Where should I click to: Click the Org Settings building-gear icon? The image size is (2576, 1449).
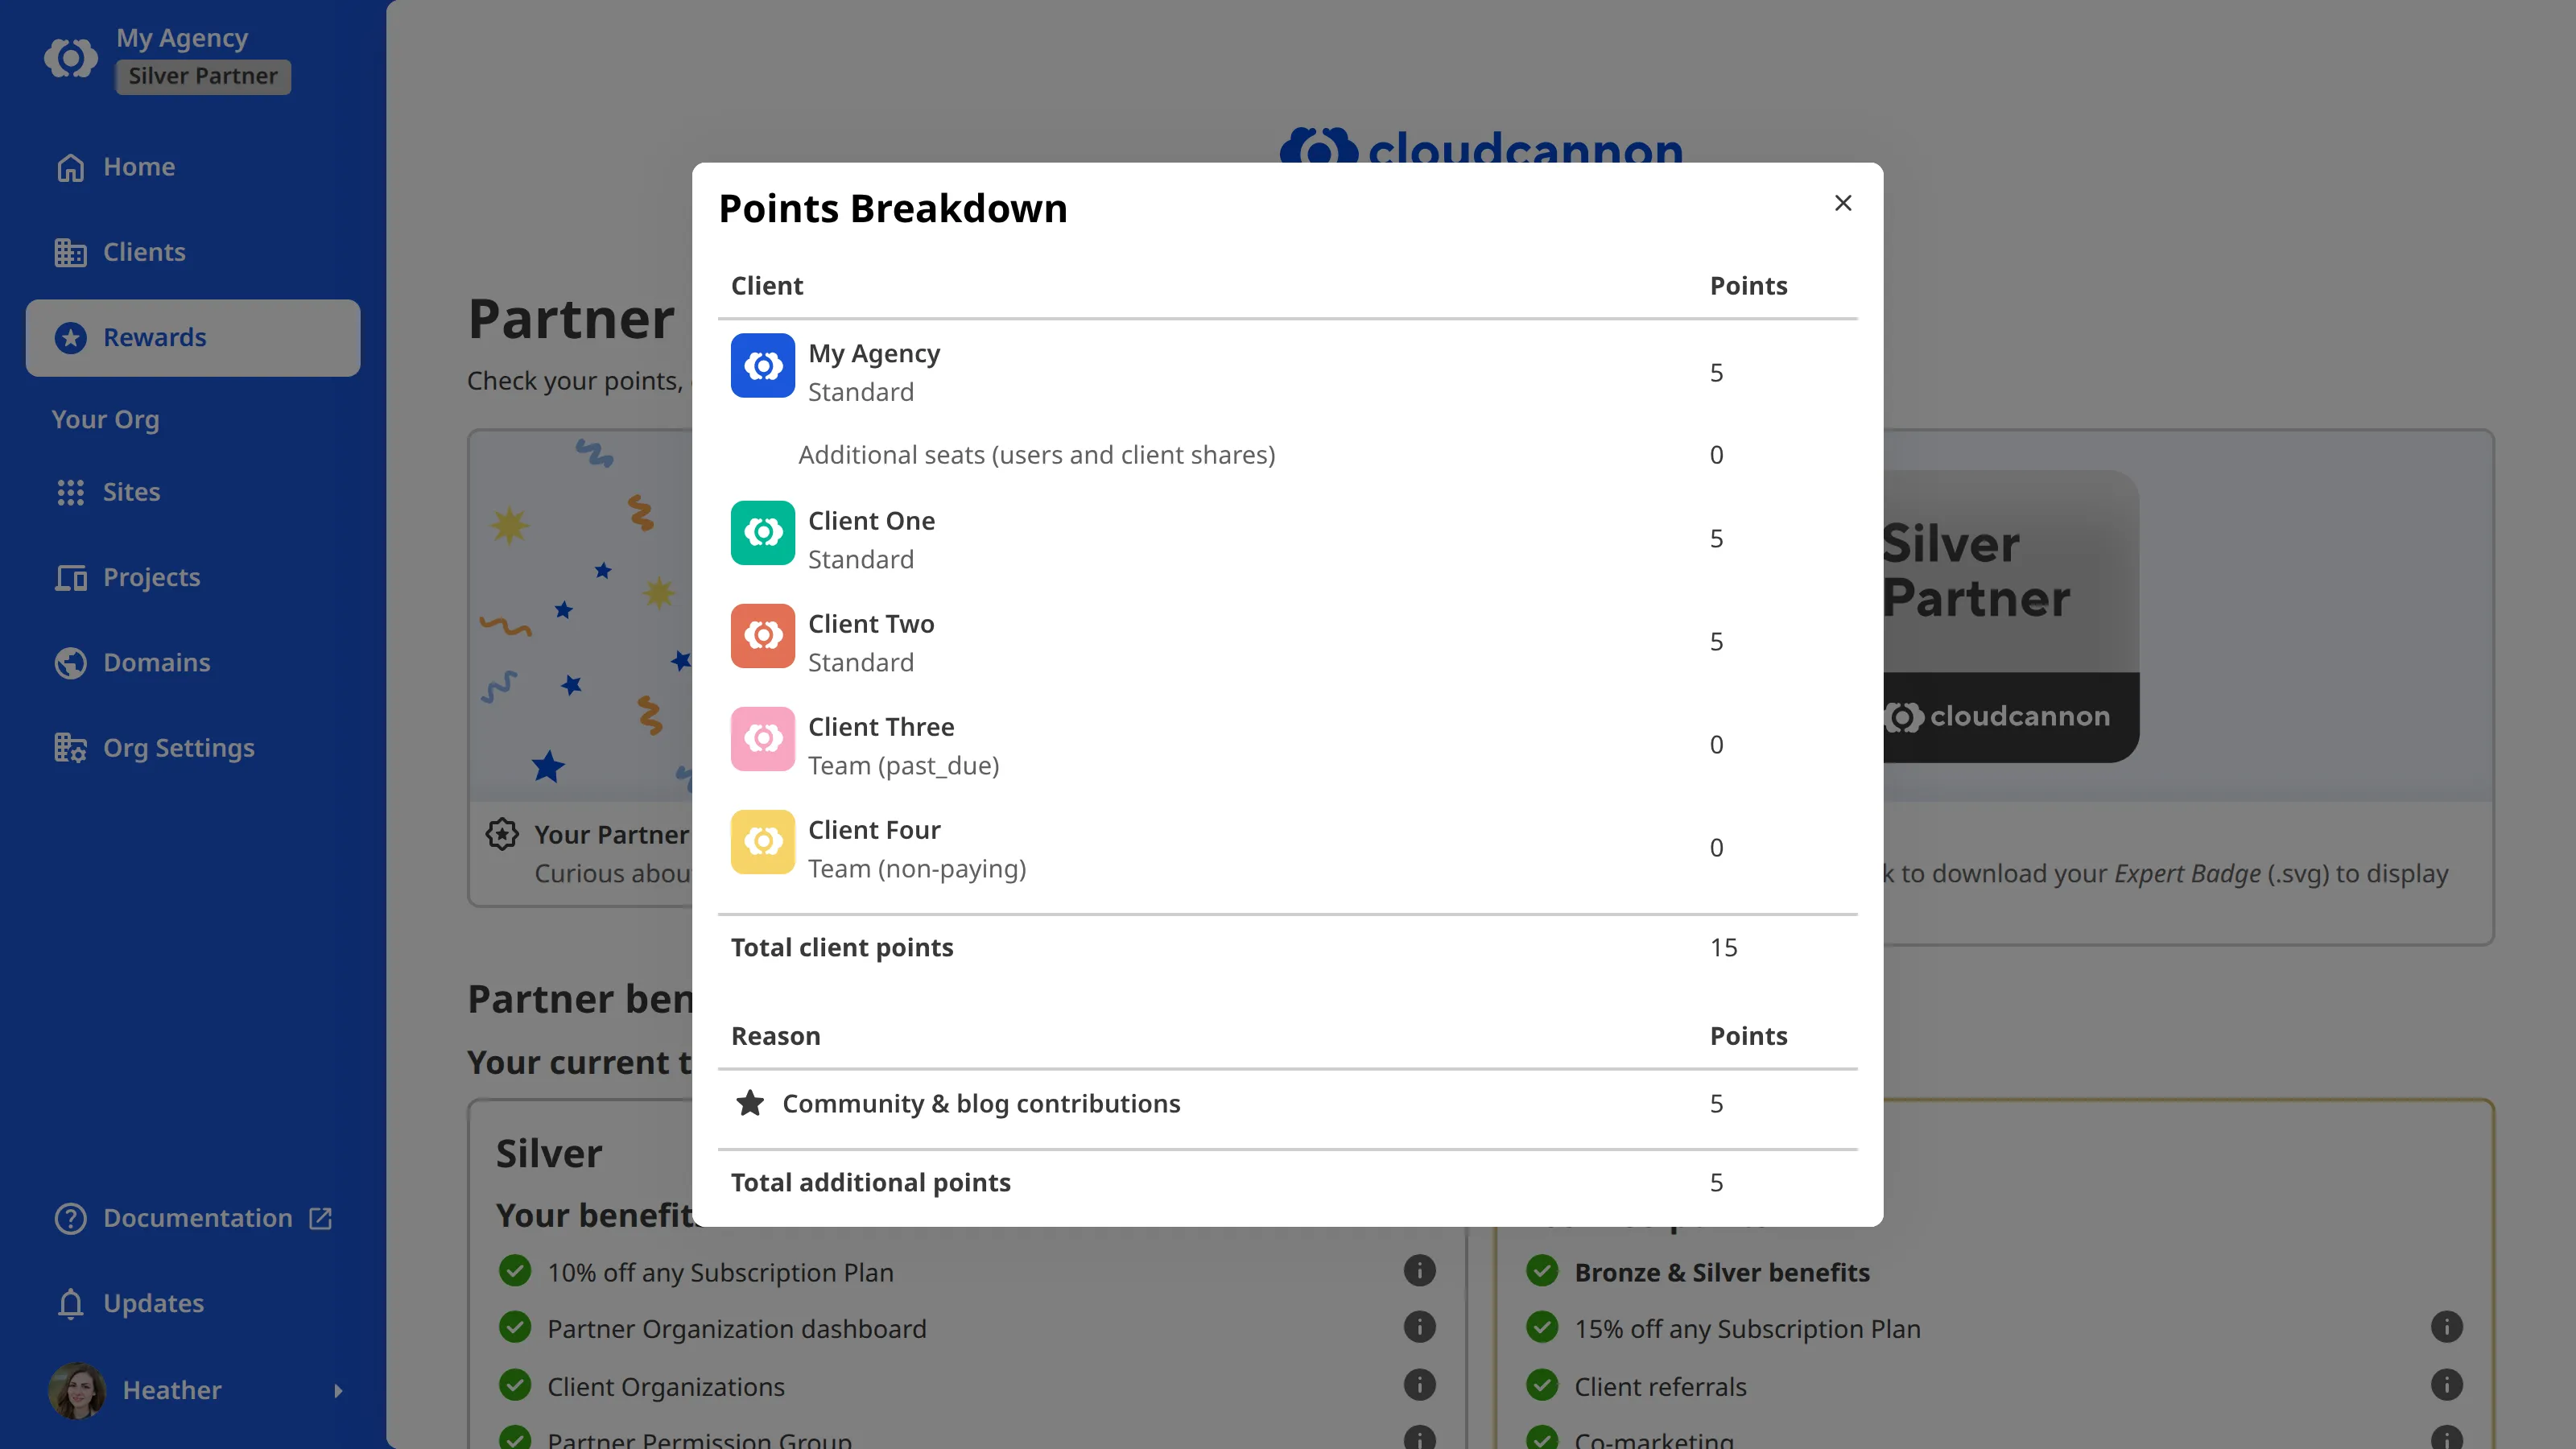[70, 748]
